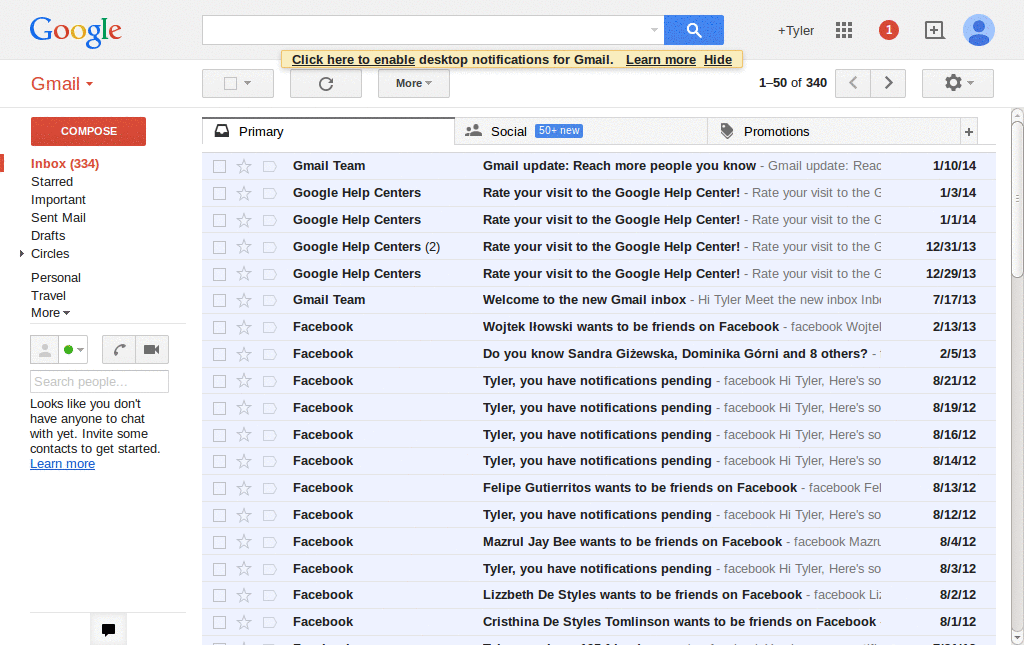
Task: Open the chat status dropdown
Action: 73,349
